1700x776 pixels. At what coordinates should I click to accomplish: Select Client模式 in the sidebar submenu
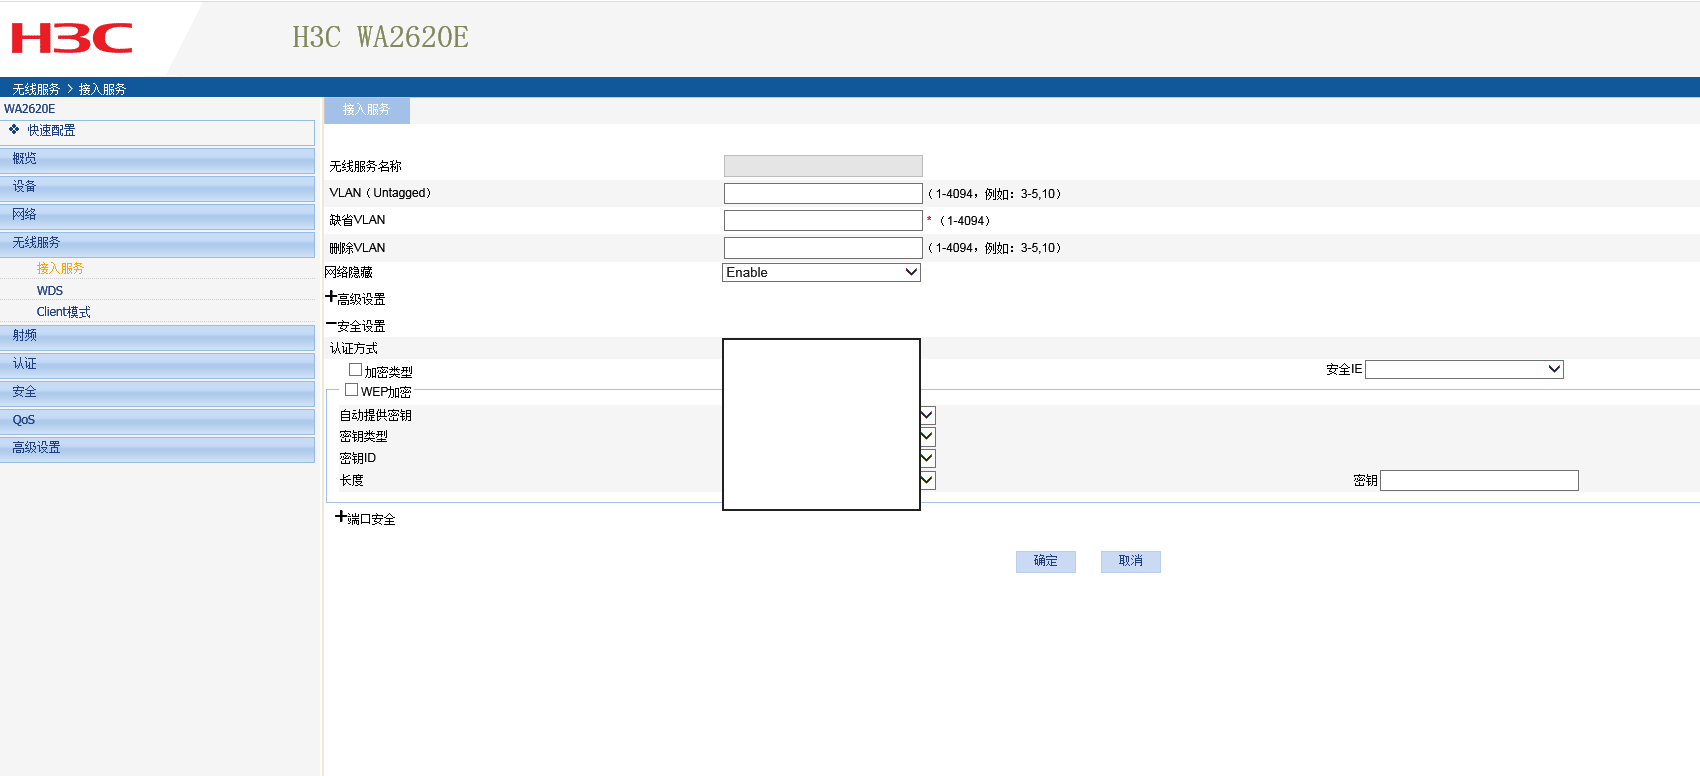pyautogui.click(x=63, y=312)
